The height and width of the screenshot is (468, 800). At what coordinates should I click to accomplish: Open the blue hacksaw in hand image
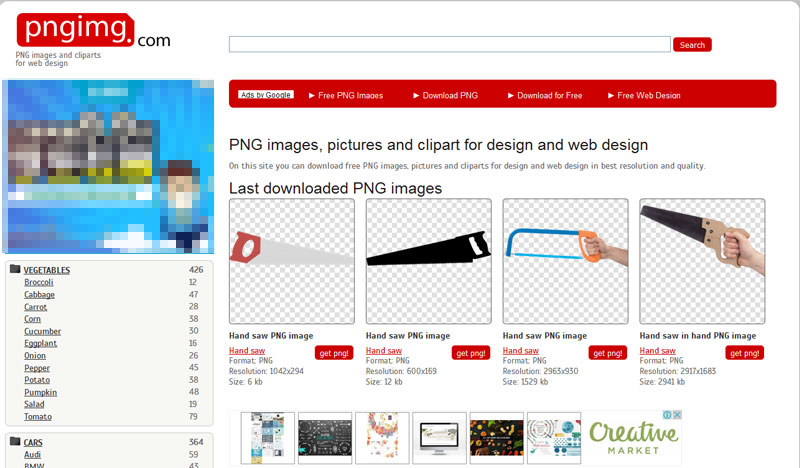click(565, 260)
